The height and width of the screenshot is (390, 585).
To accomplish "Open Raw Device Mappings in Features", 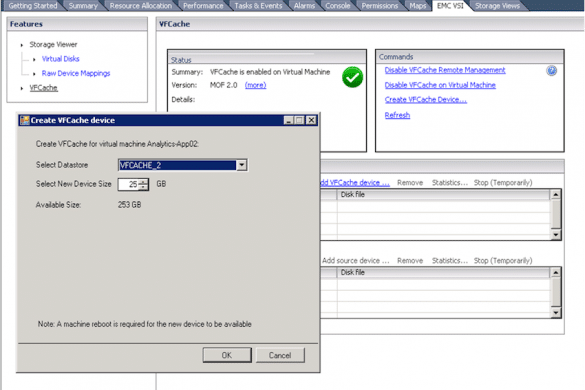I will 76,73.
